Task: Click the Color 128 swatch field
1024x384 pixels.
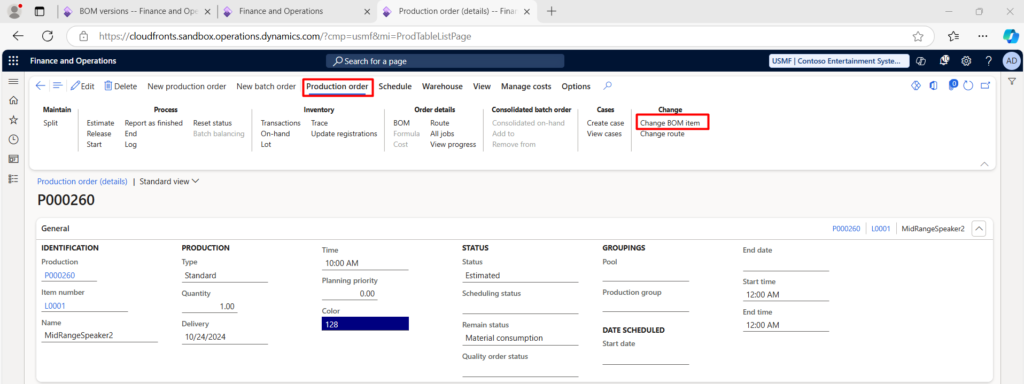Action: 365,324
